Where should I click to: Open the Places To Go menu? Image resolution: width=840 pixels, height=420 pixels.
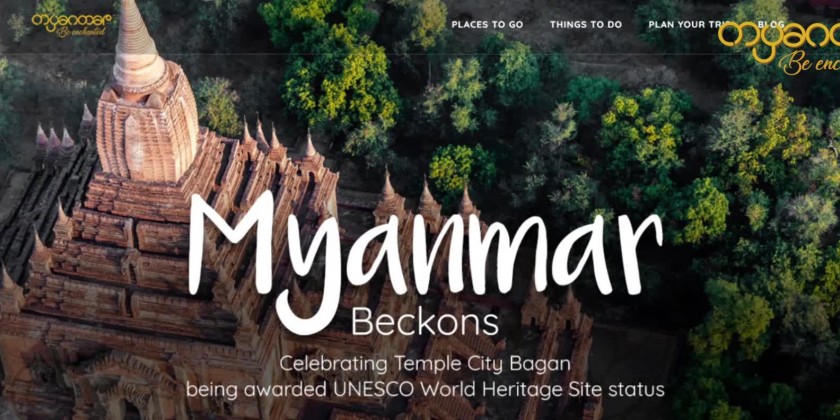pos(487,25)
